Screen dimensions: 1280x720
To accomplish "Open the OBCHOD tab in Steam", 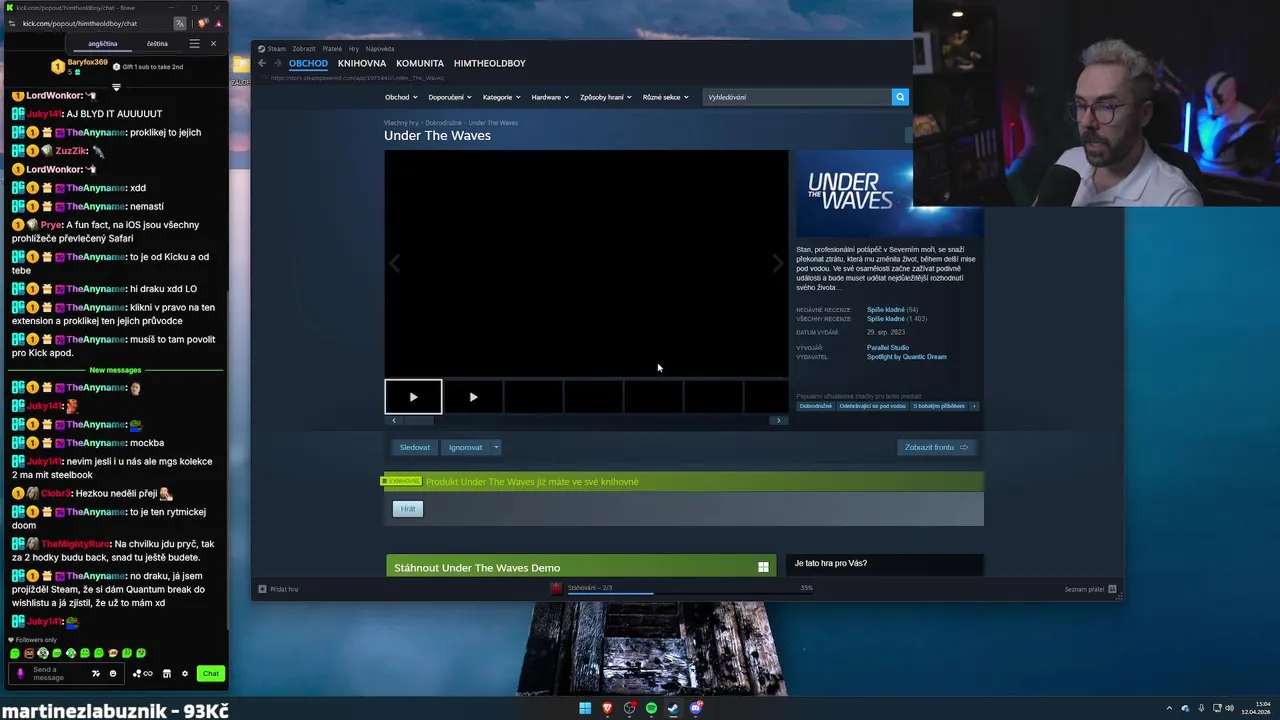I will (x=308, y=63).
